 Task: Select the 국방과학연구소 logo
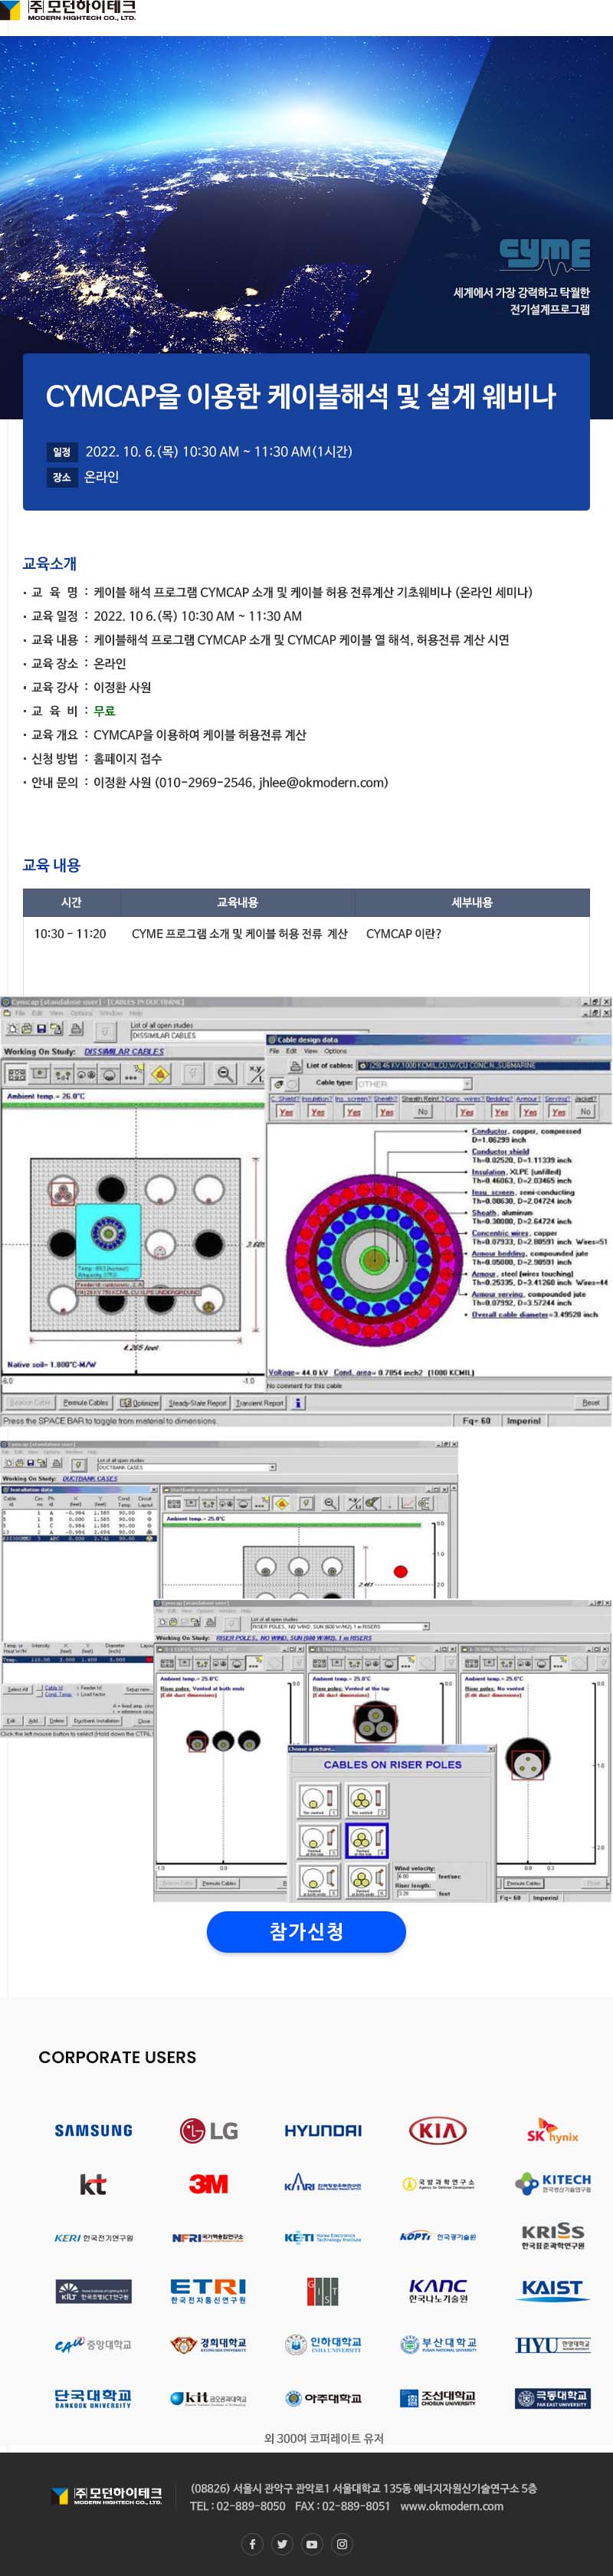point(438,2185)
